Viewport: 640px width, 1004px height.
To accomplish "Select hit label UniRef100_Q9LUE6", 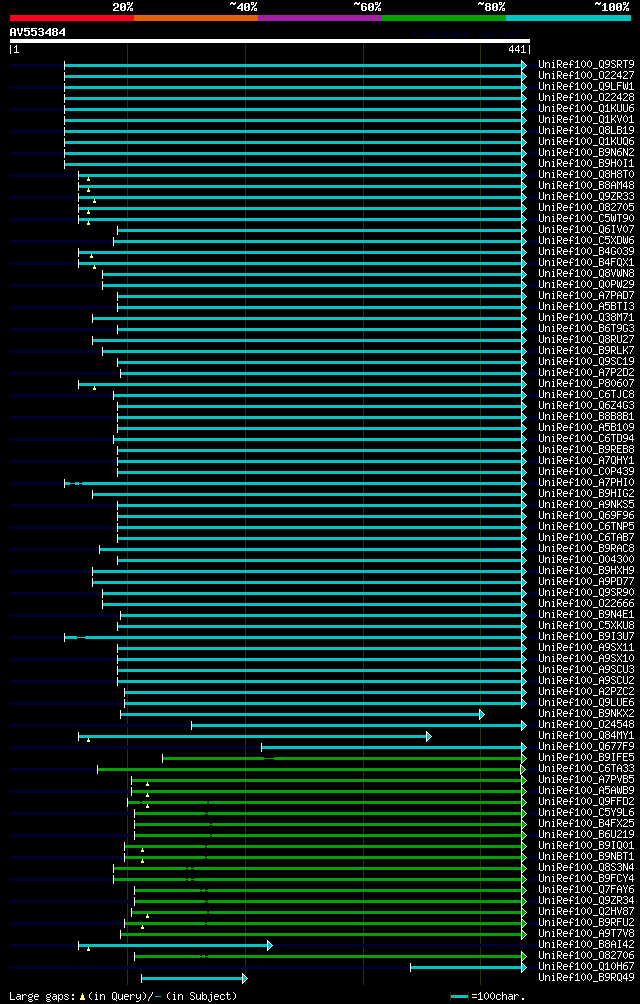I will point(586,703).
